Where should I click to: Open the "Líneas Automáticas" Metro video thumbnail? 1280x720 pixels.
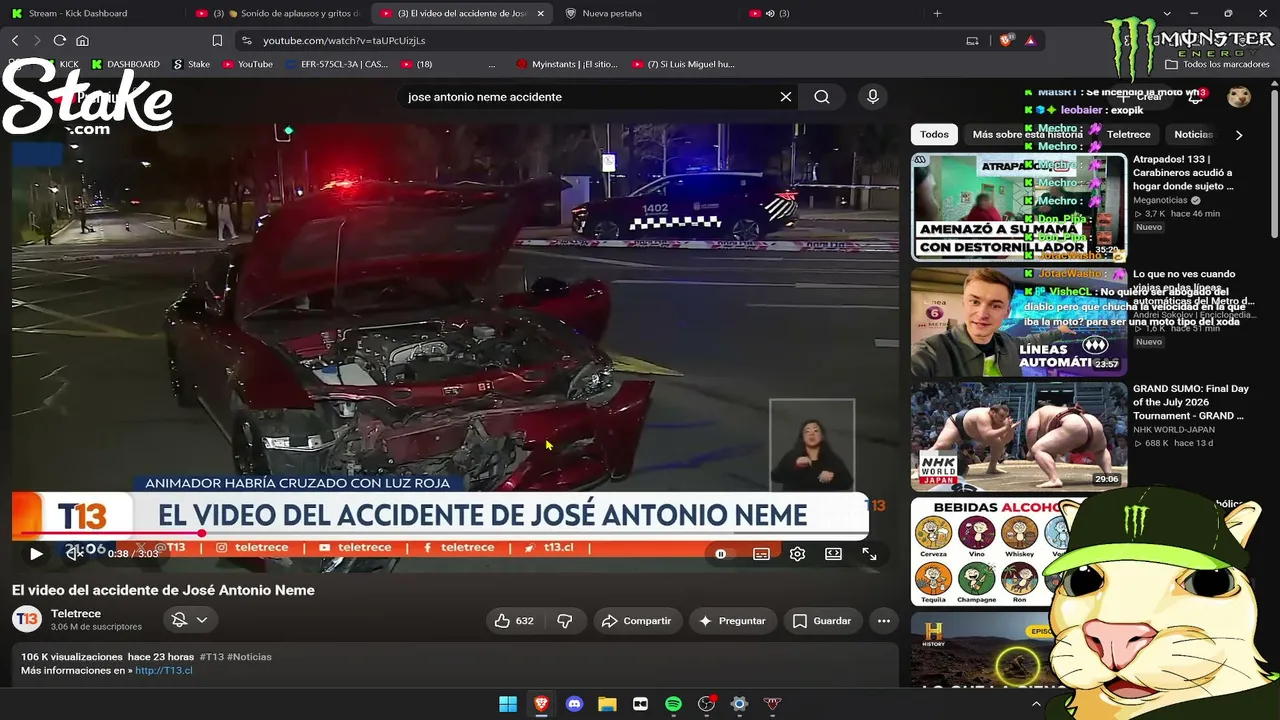1019,322
